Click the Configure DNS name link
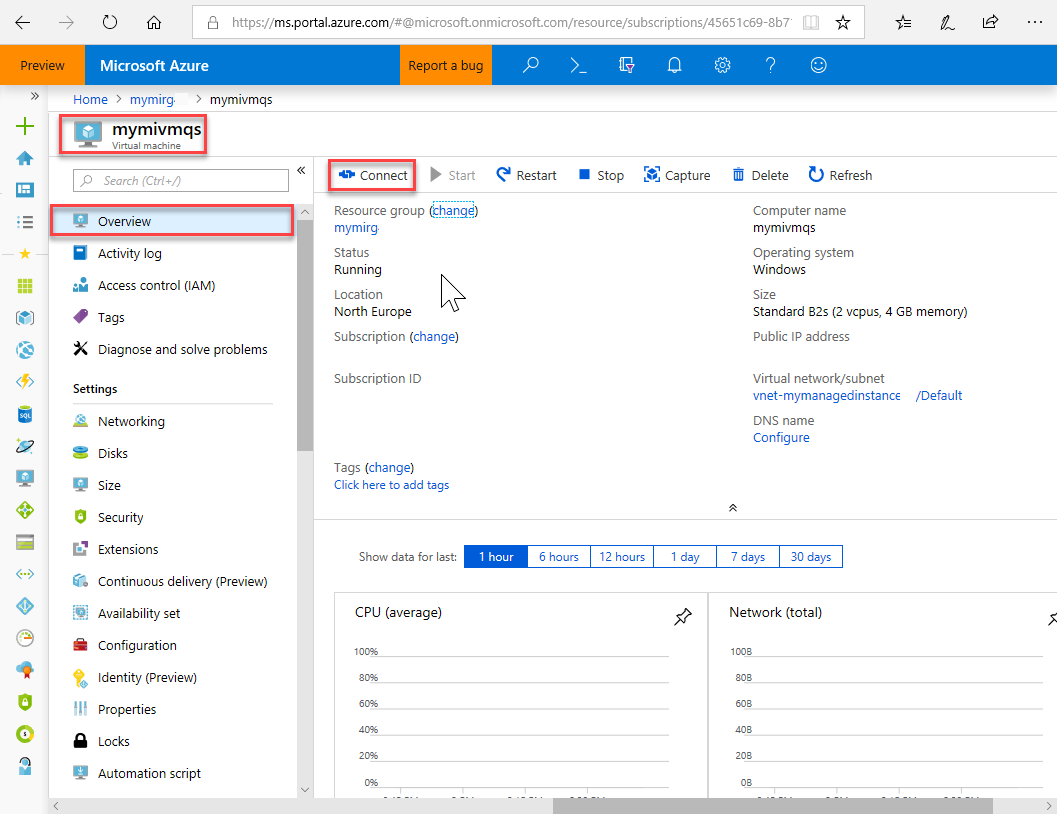 point(781,438)
